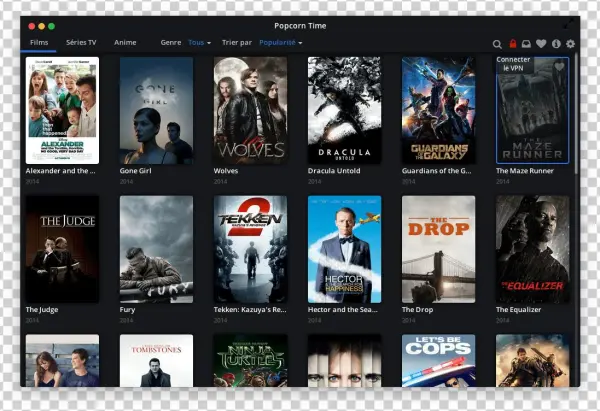Open The Equalizer poster
Image resolution: width=600 pixels, height=411 pixels.
[x=533, y=249]
